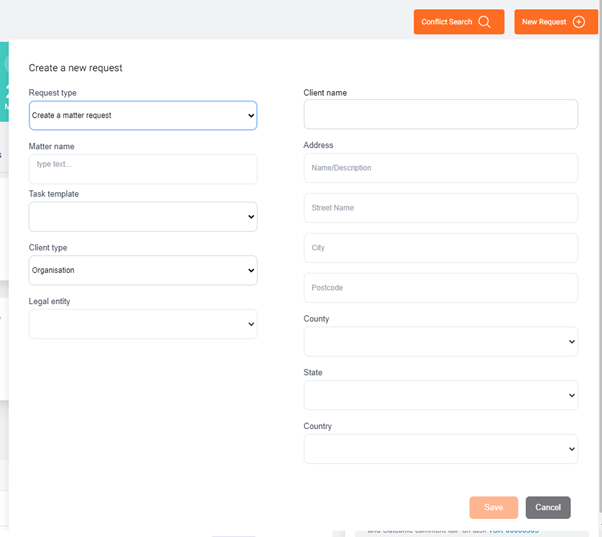This screenshot has width=602, height=537.
Task: Click the New Request button label
Action: [x=544, y=22]
